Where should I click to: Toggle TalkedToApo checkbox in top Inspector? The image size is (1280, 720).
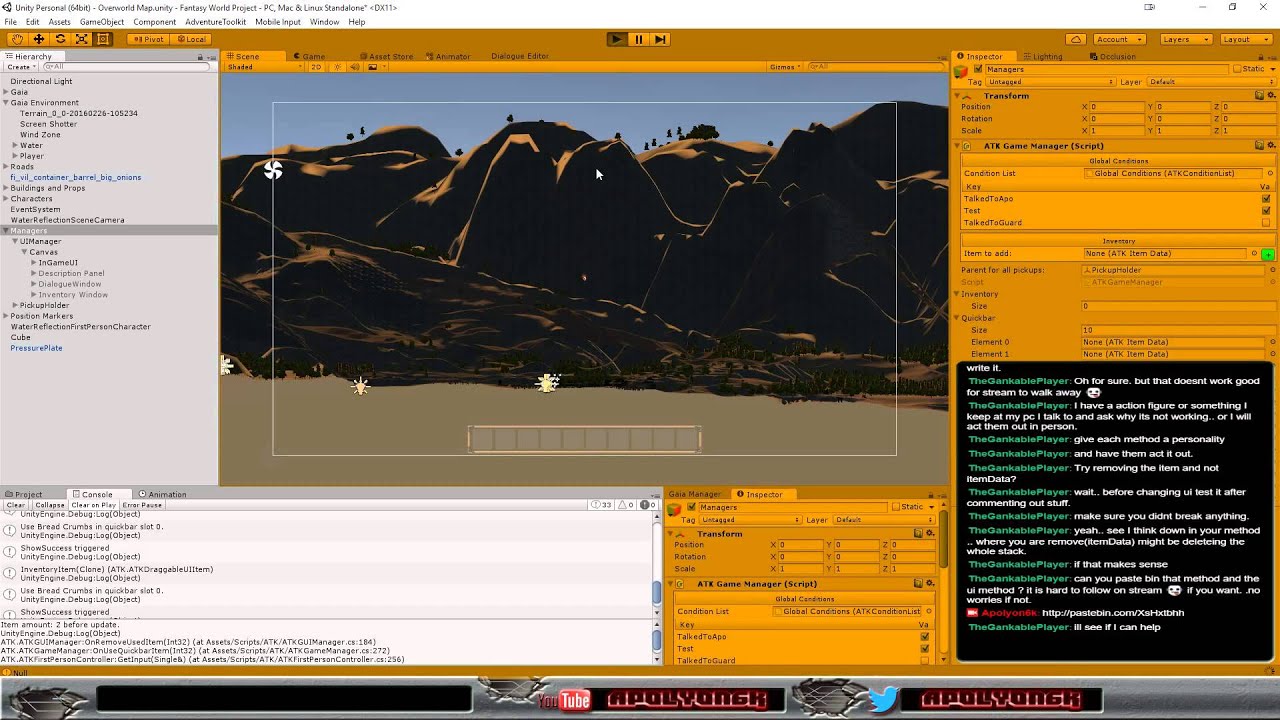click(1266, 199)
